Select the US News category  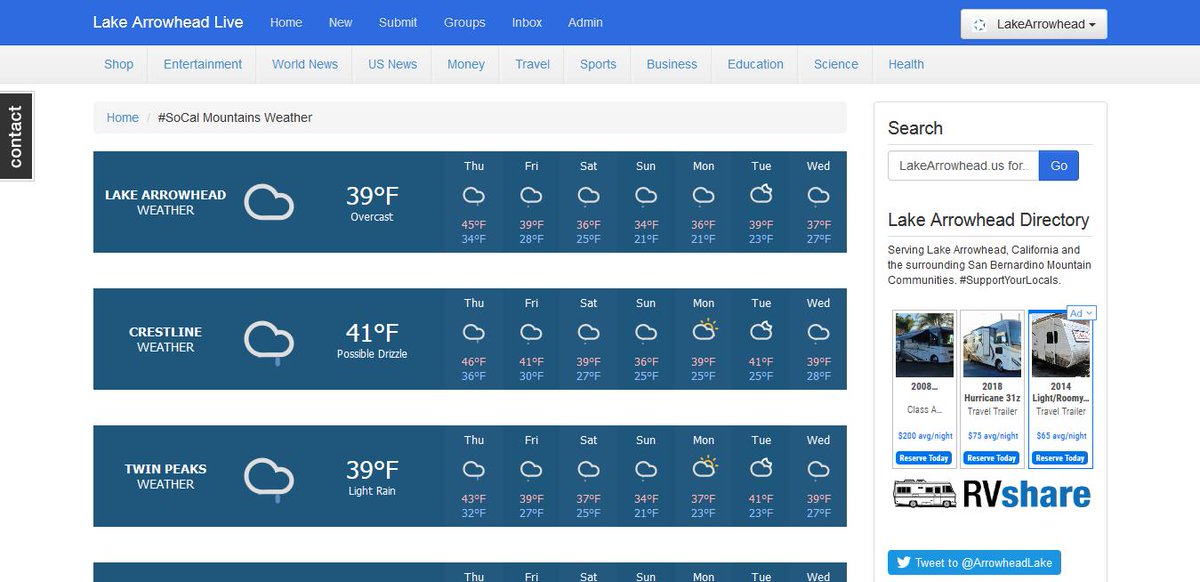pos(392,64)
